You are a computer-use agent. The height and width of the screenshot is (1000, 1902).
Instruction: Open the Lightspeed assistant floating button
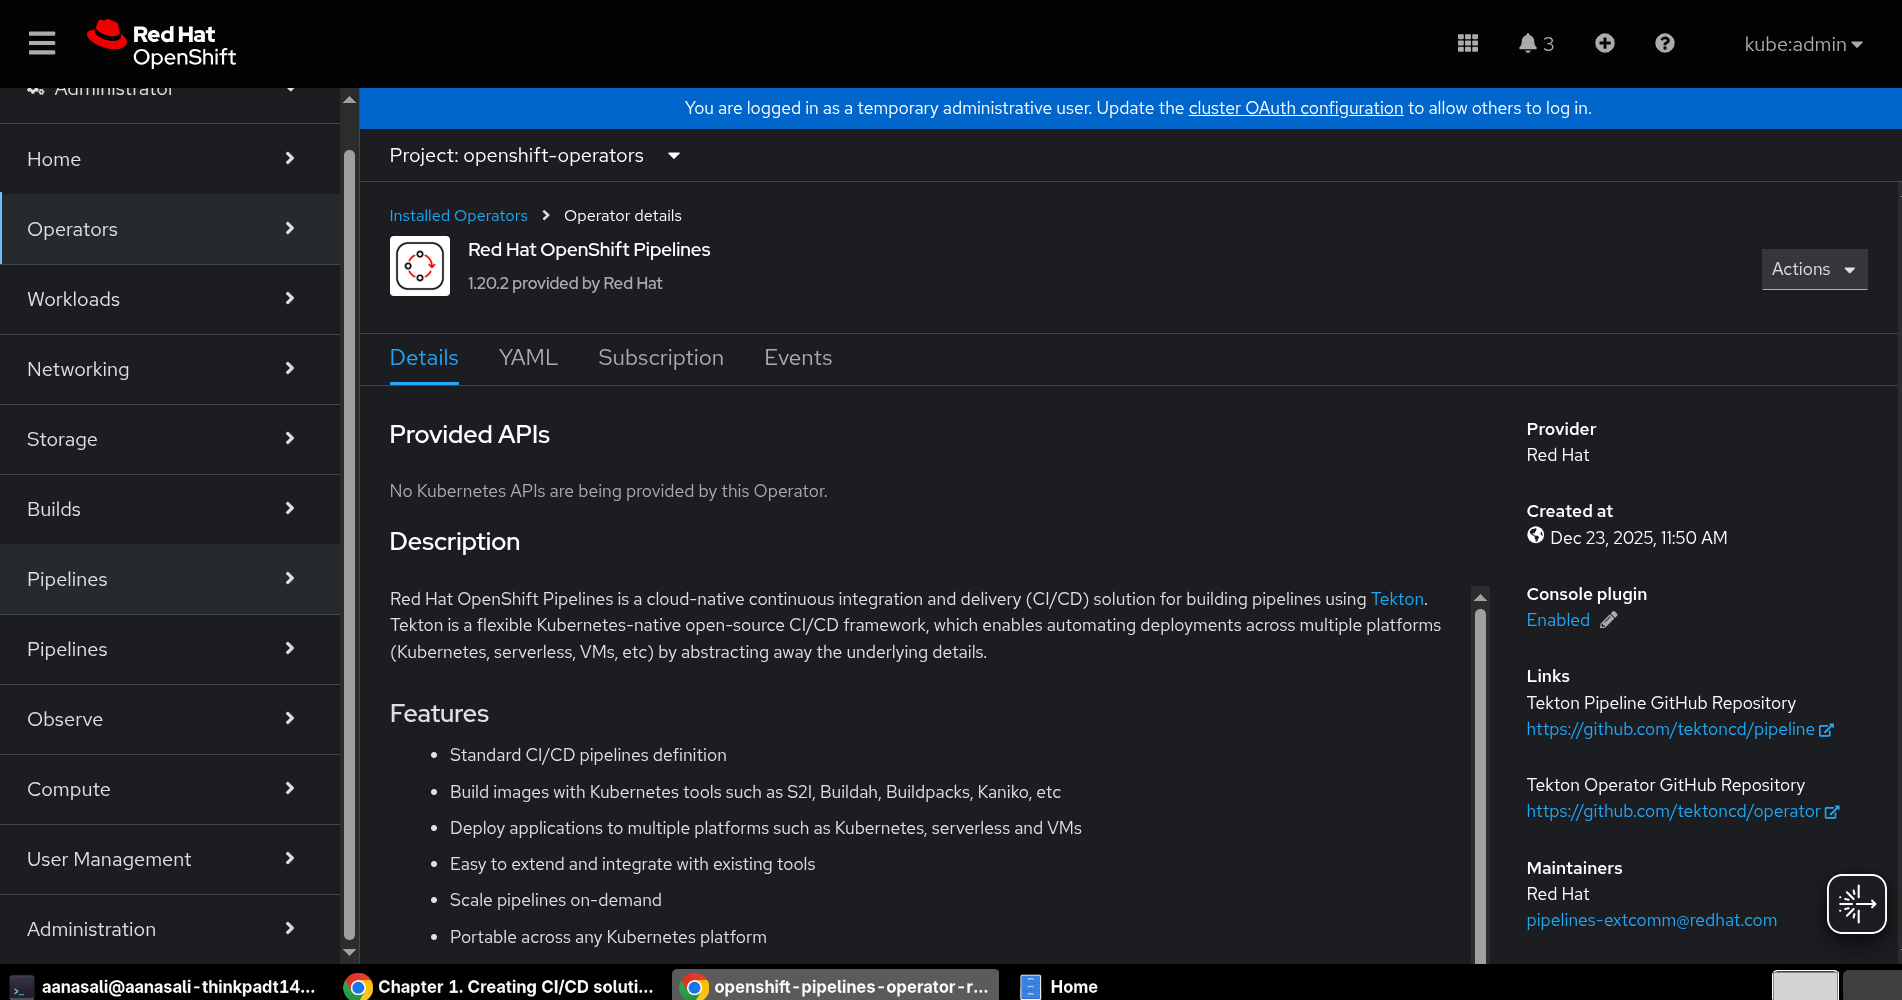point(1857,904)
